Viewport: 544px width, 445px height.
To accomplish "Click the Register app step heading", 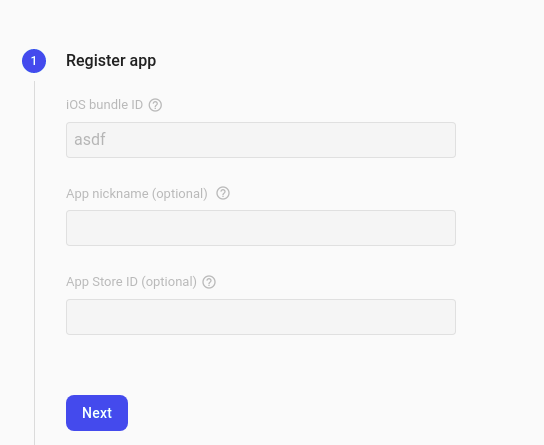I will (x=111, y=61).
